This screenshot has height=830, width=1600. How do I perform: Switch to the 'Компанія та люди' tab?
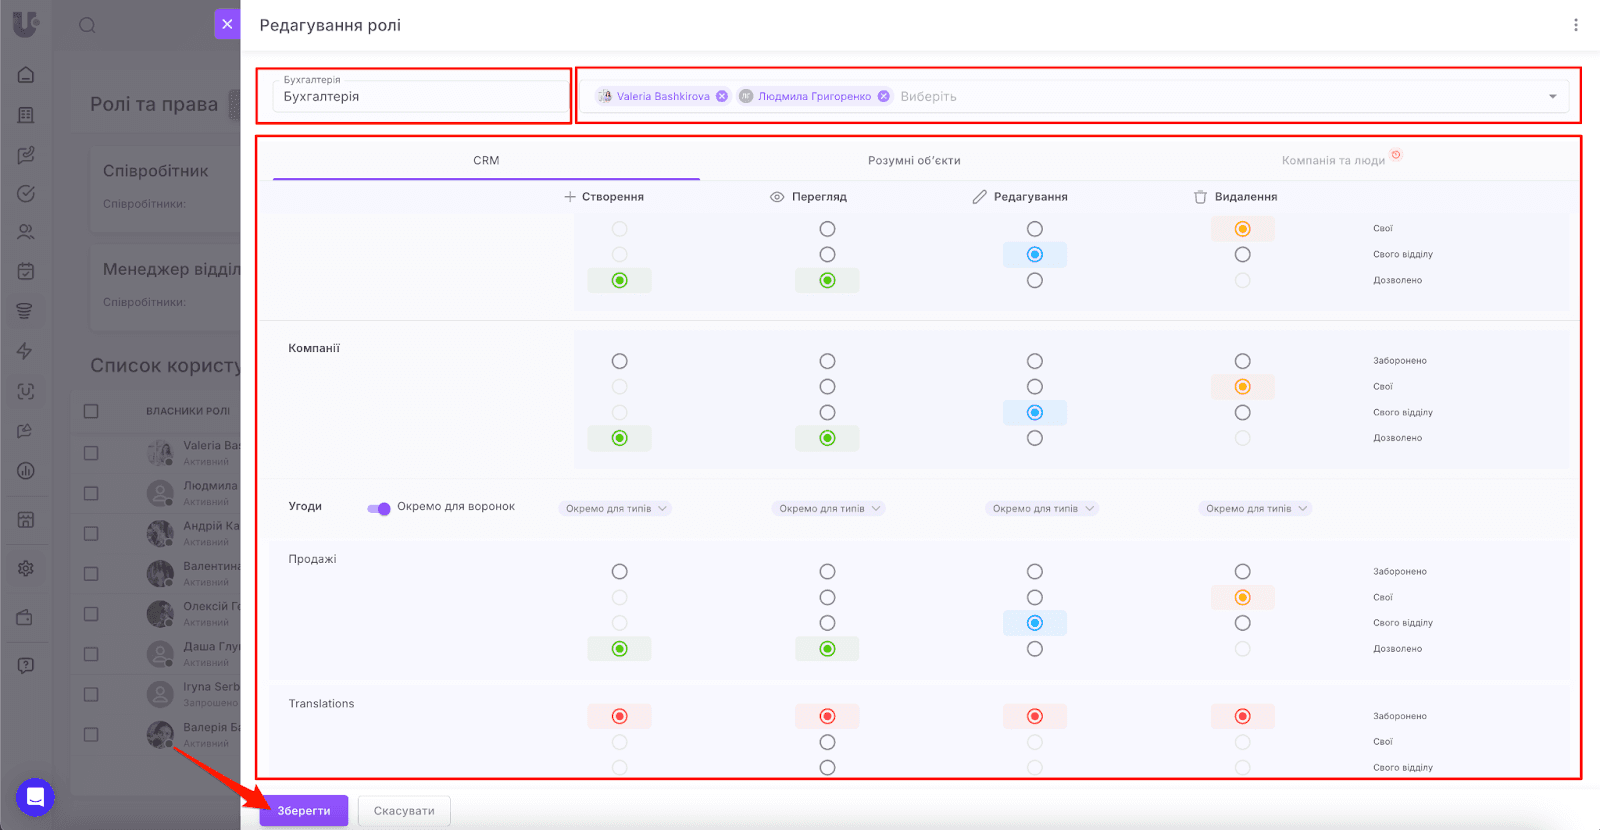tap(1333, 161)
